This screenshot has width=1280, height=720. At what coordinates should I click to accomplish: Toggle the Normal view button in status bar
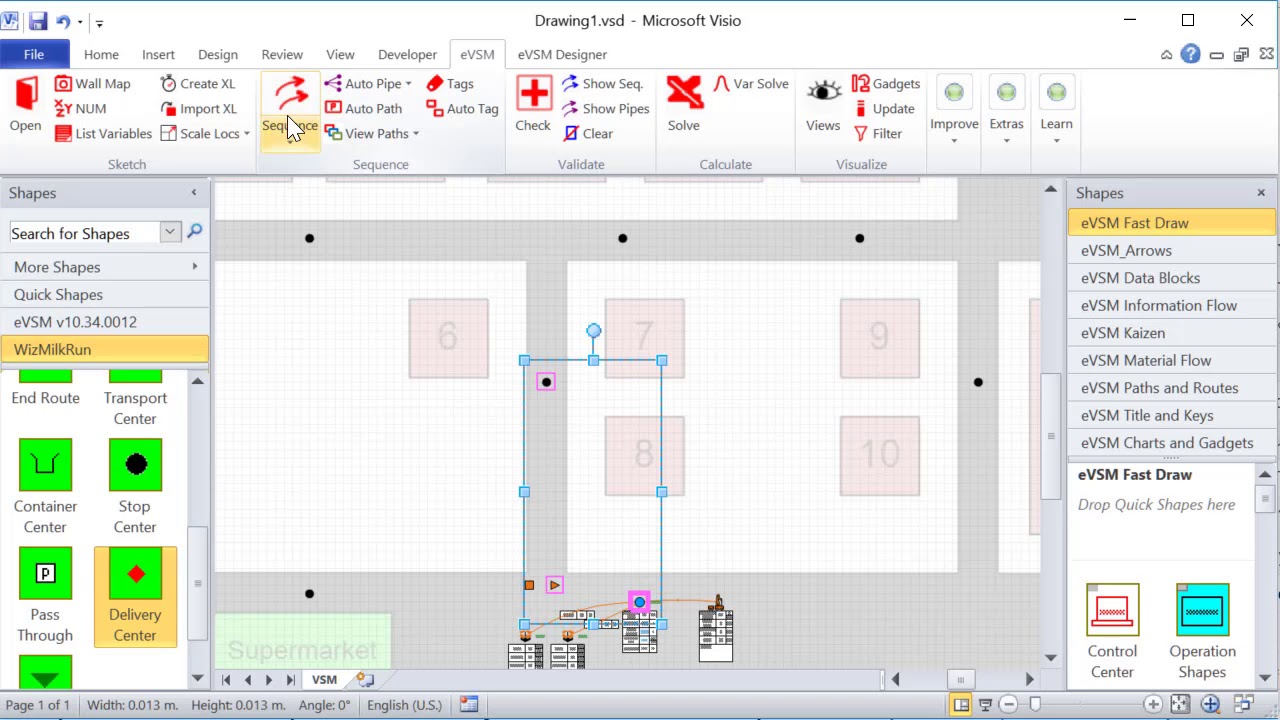pos(961,705)
